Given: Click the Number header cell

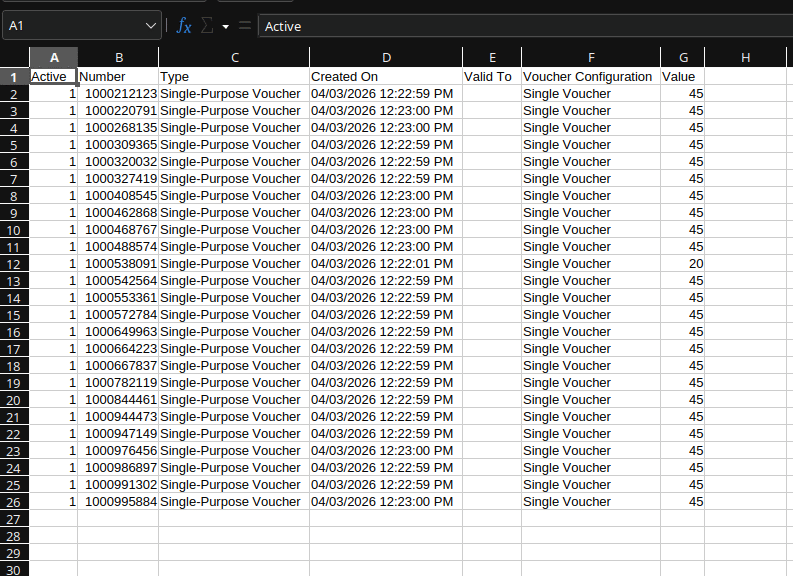Looking at the screenshot, I should (118, 76).
